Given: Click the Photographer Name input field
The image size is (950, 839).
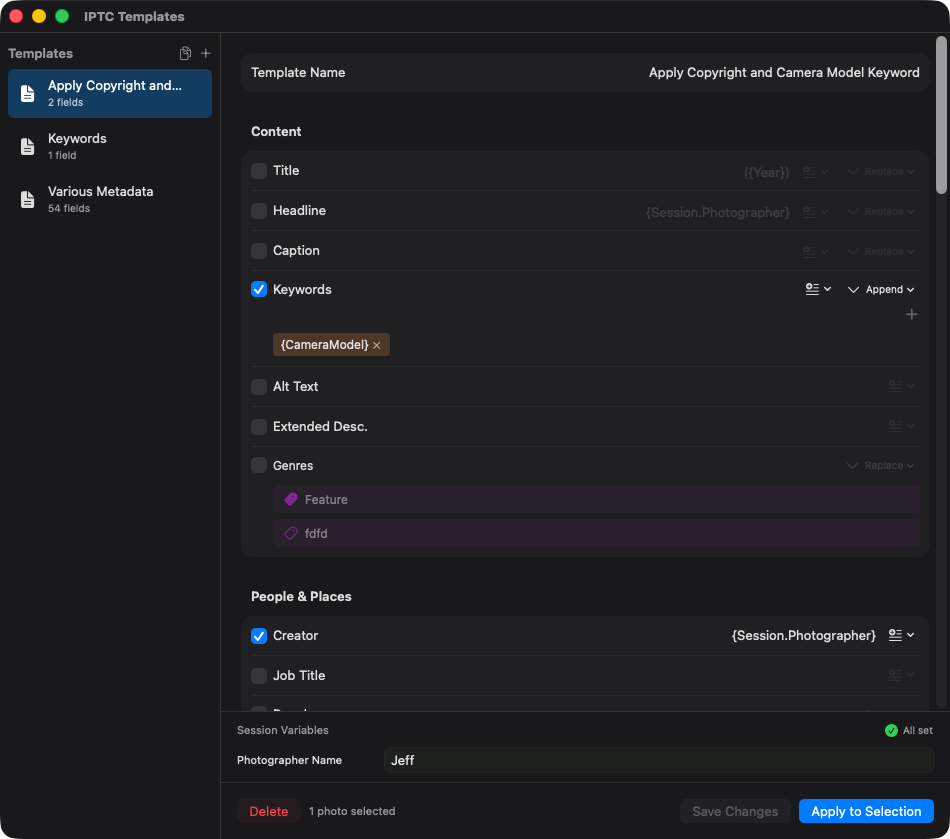Looking at the screenshot, I should tap(659, 760).
